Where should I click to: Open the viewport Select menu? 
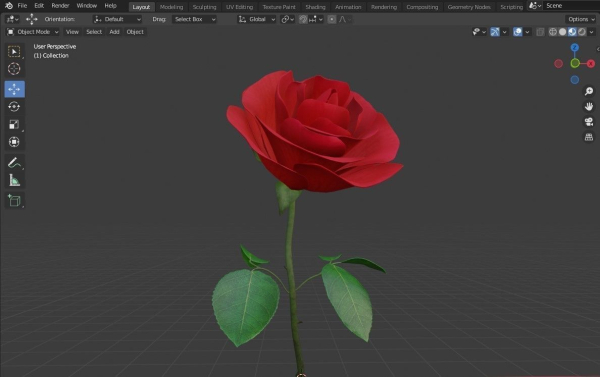click(x=94, y=32)
